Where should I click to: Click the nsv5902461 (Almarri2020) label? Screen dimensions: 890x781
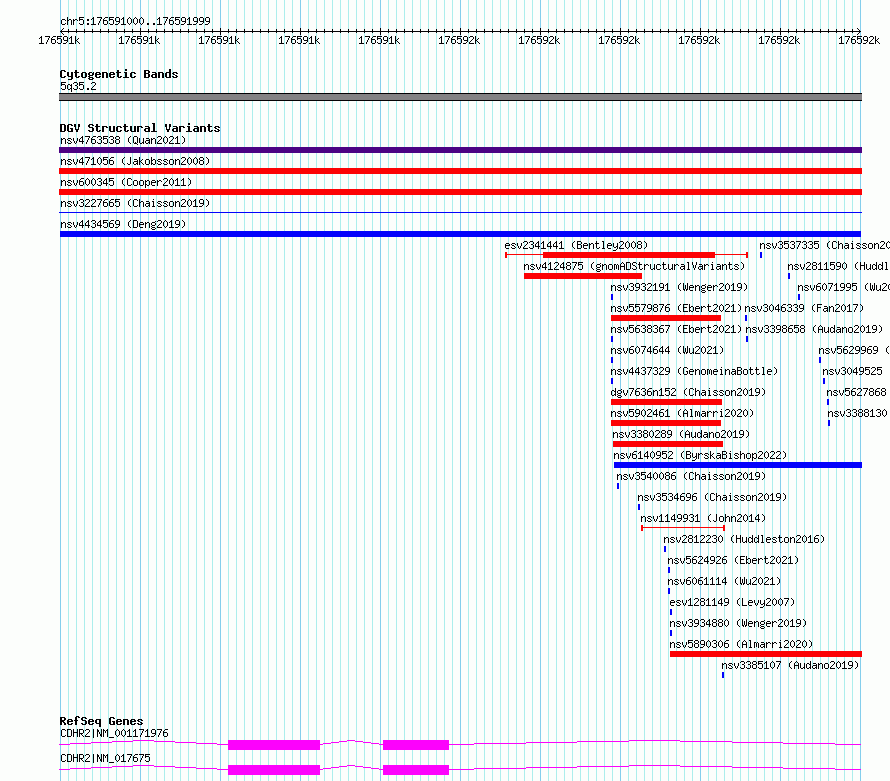click(x=682, y=413)
